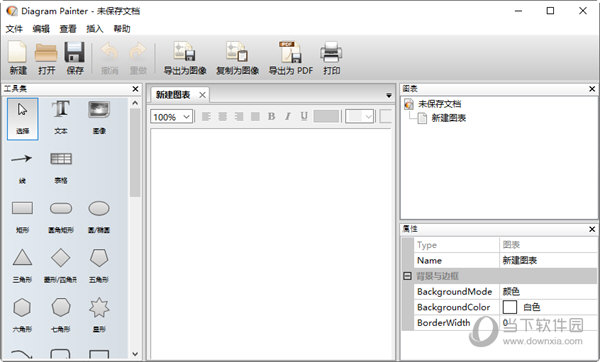Open the 编辑 menu

pyautogui.click(x=41, y=29)
